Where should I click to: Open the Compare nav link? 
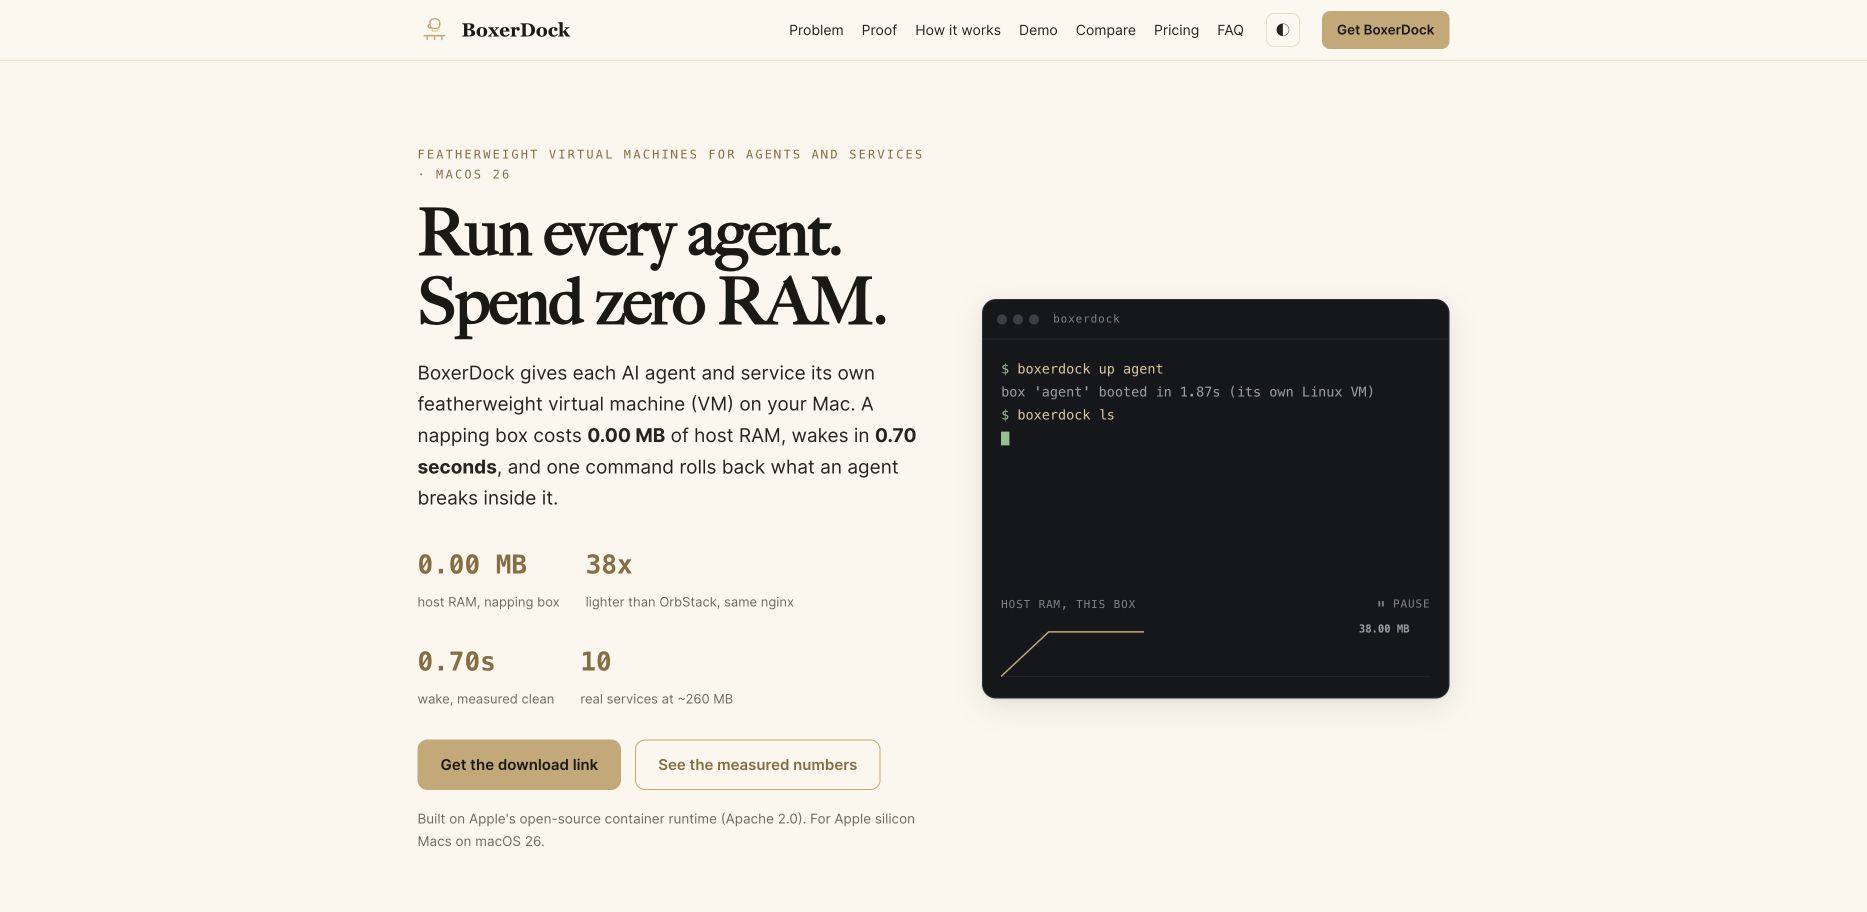(1105, 30)
